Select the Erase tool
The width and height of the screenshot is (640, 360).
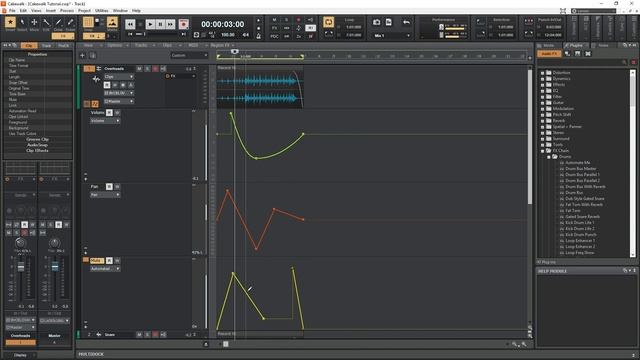[70, 22]
